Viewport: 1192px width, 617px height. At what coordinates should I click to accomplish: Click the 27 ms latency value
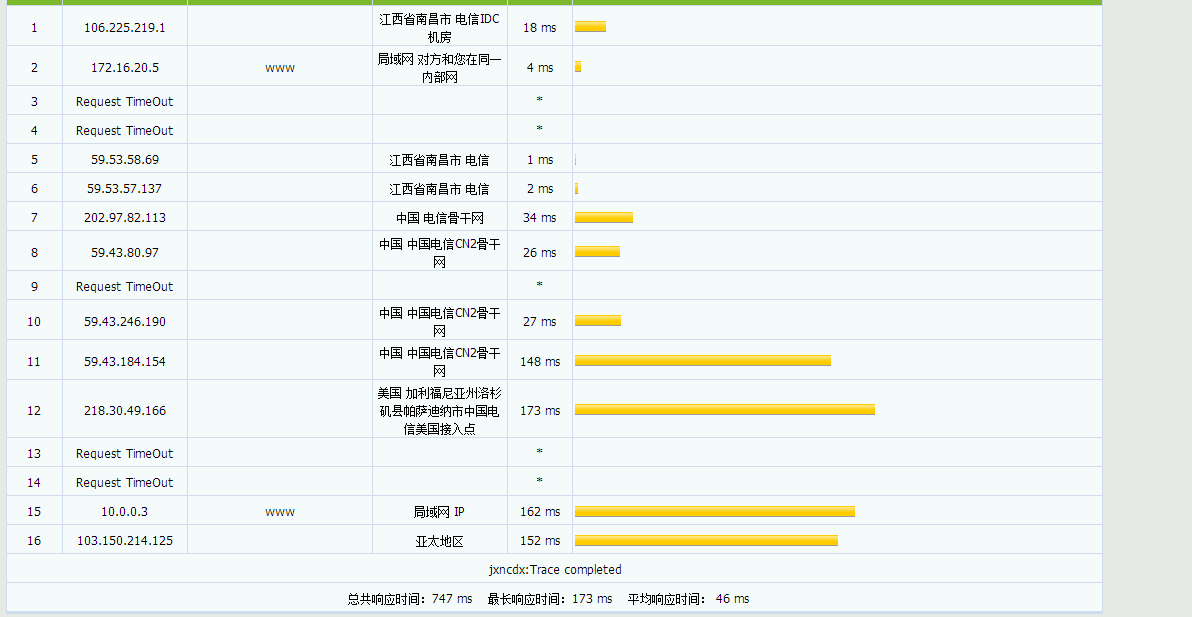540,321
